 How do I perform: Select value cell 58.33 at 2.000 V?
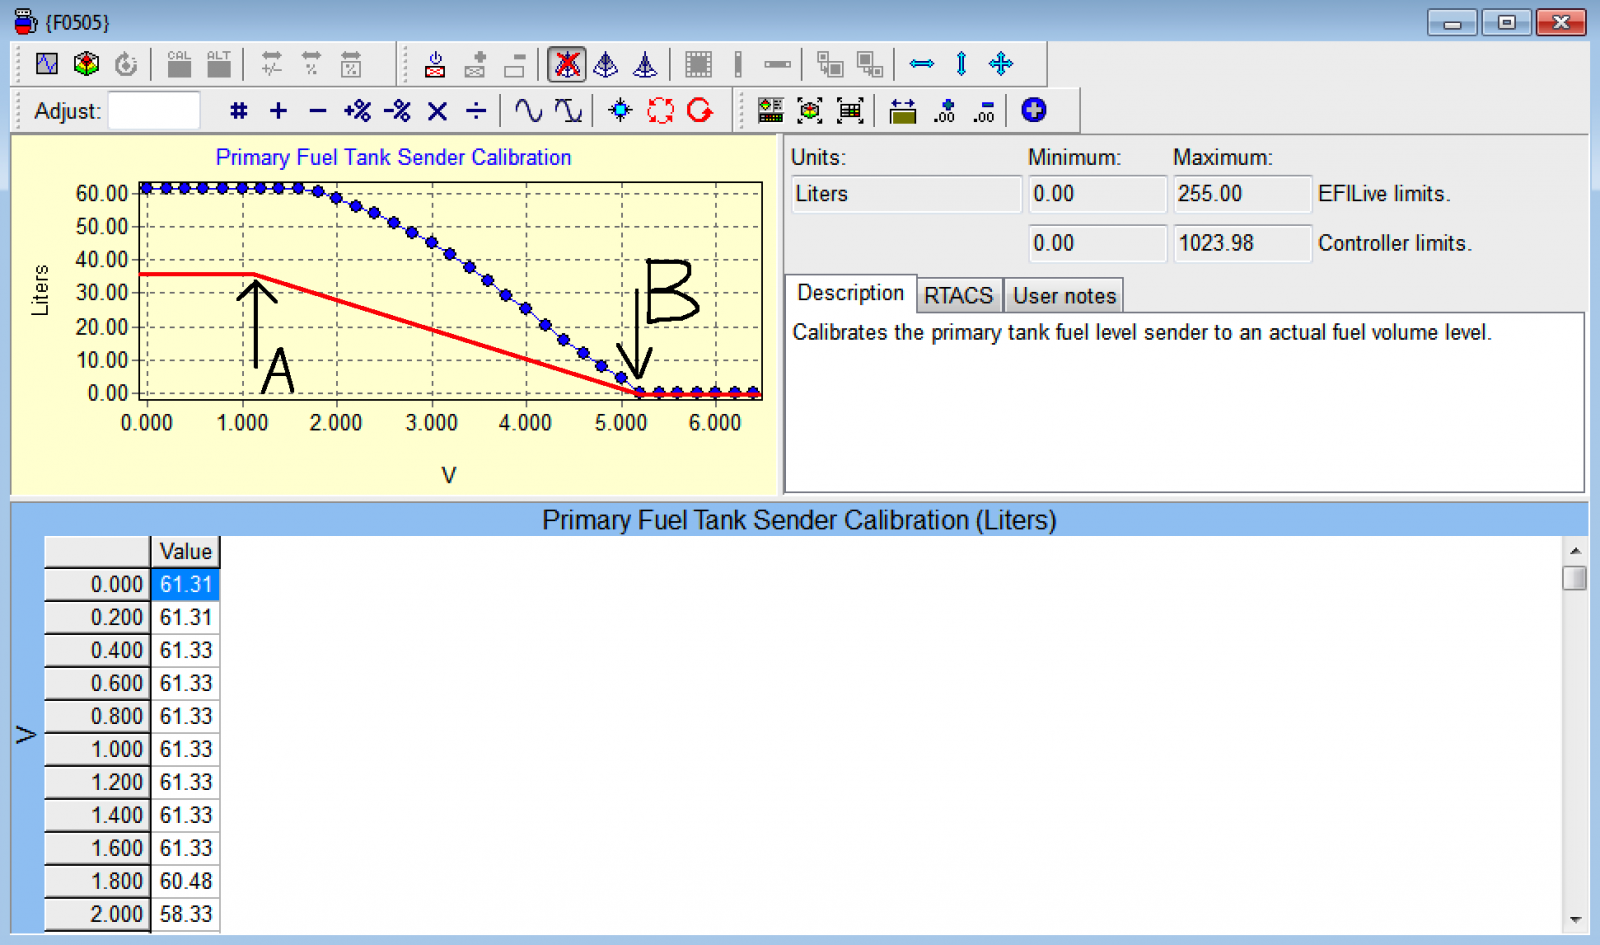pyautogui.click(x=185, y=914)
